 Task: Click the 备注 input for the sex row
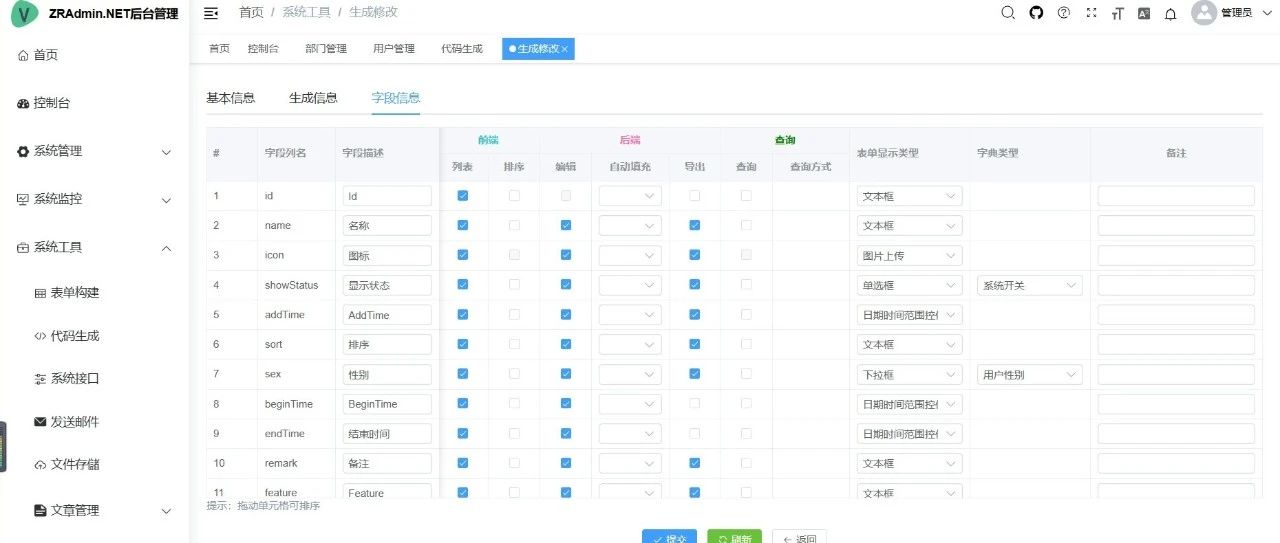point(1176,375)
